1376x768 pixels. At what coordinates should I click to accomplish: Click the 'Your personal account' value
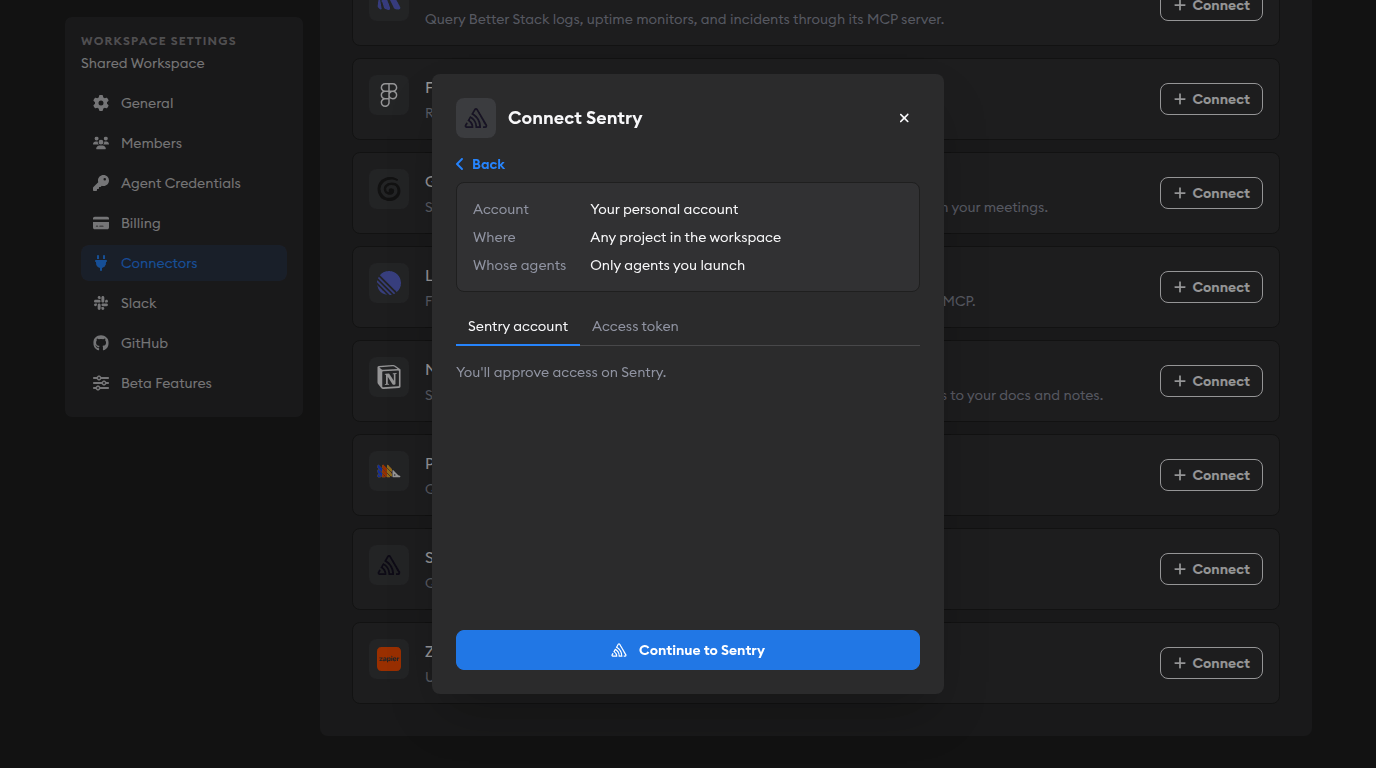click(664, 209)
